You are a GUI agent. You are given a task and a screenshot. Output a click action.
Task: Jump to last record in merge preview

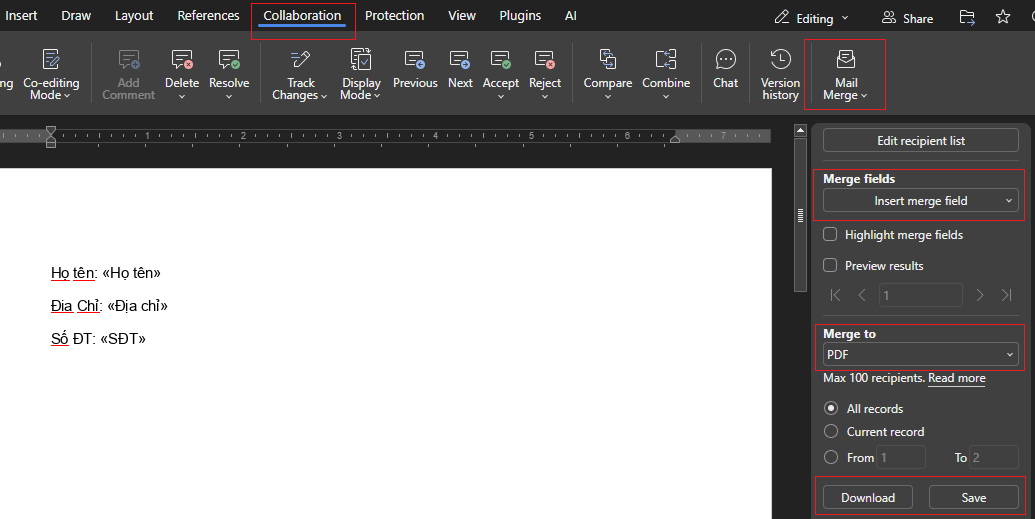1007,295
